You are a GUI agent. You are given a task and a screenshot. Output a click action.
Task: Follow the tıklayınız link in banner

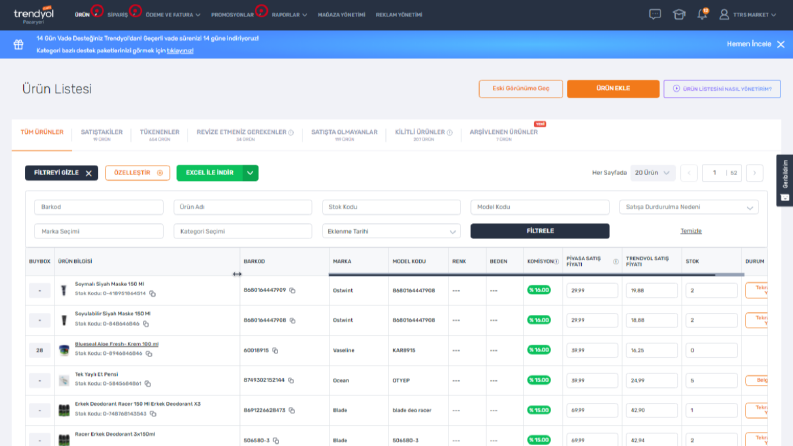coord(180,51)
